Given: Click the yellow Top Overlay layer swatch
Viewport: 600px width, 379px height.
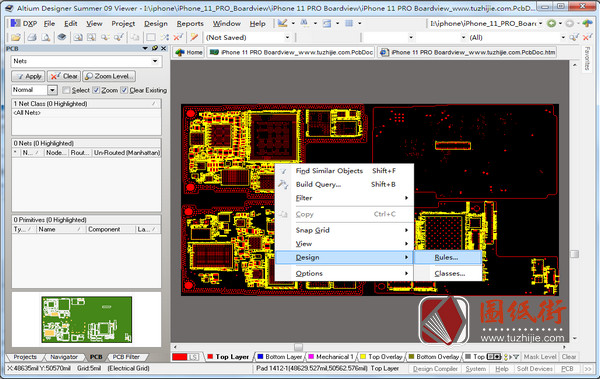Looking at the screenshot, I should click(x=363, y=357).
